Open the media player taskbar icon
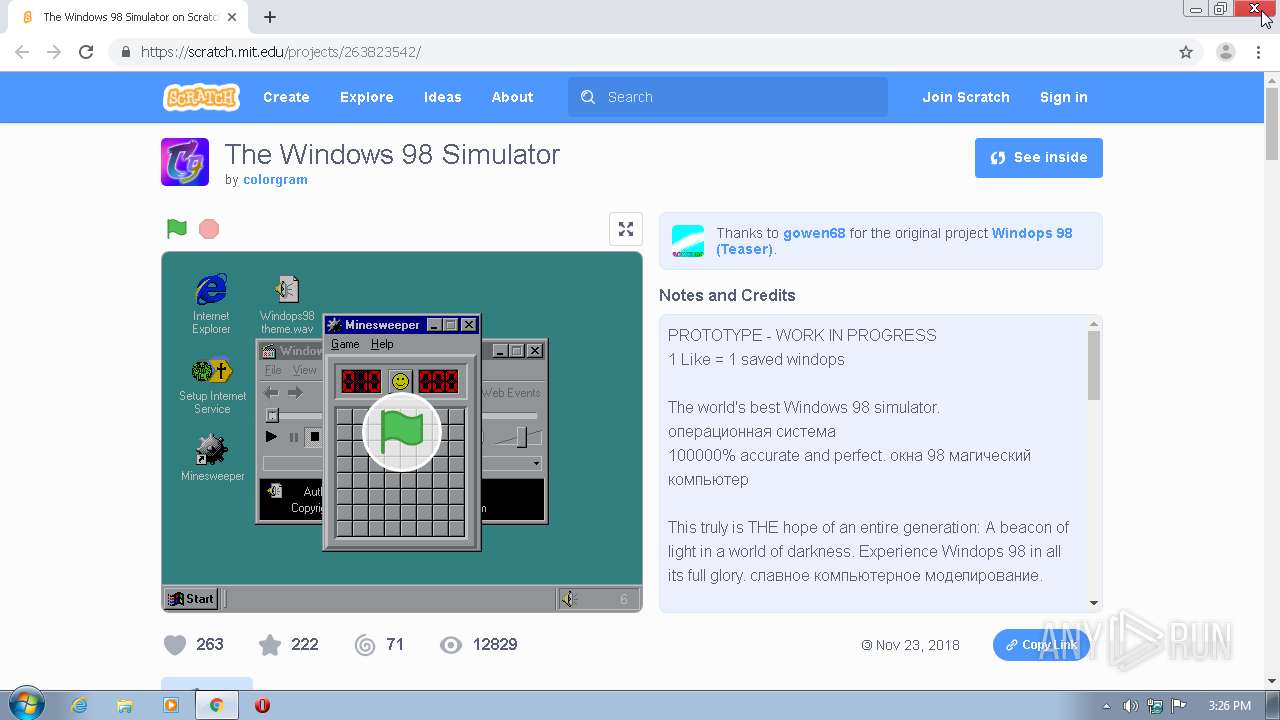This screenshot has height=720, width=1280. (x=170, y=705)
